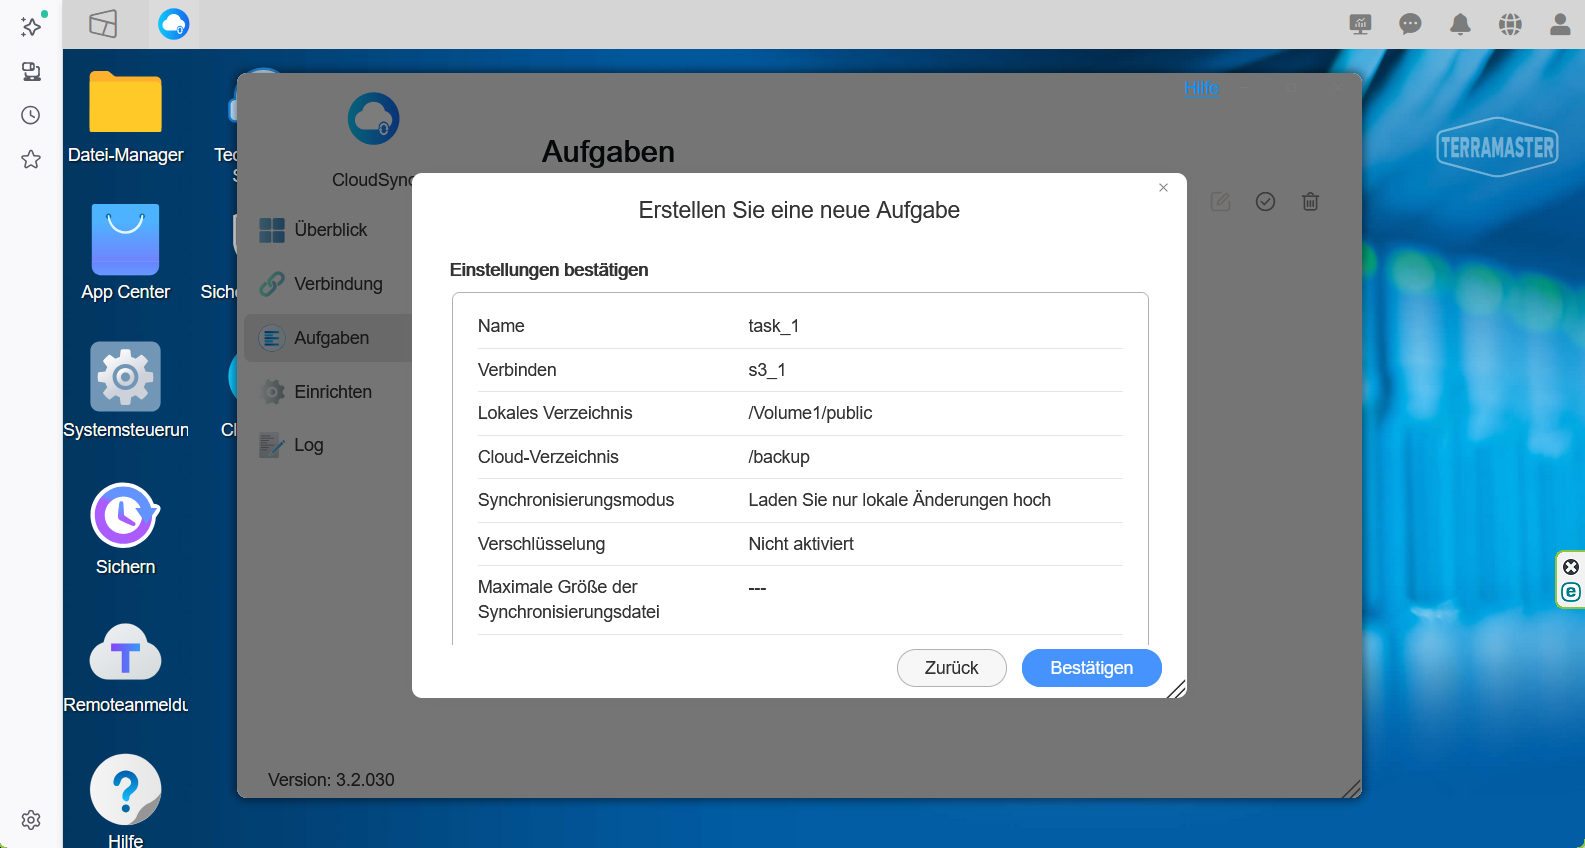The image size is (1585, 848).
Task: Click the sparkle icon in left rail
Action: click(x=31, y=26)
